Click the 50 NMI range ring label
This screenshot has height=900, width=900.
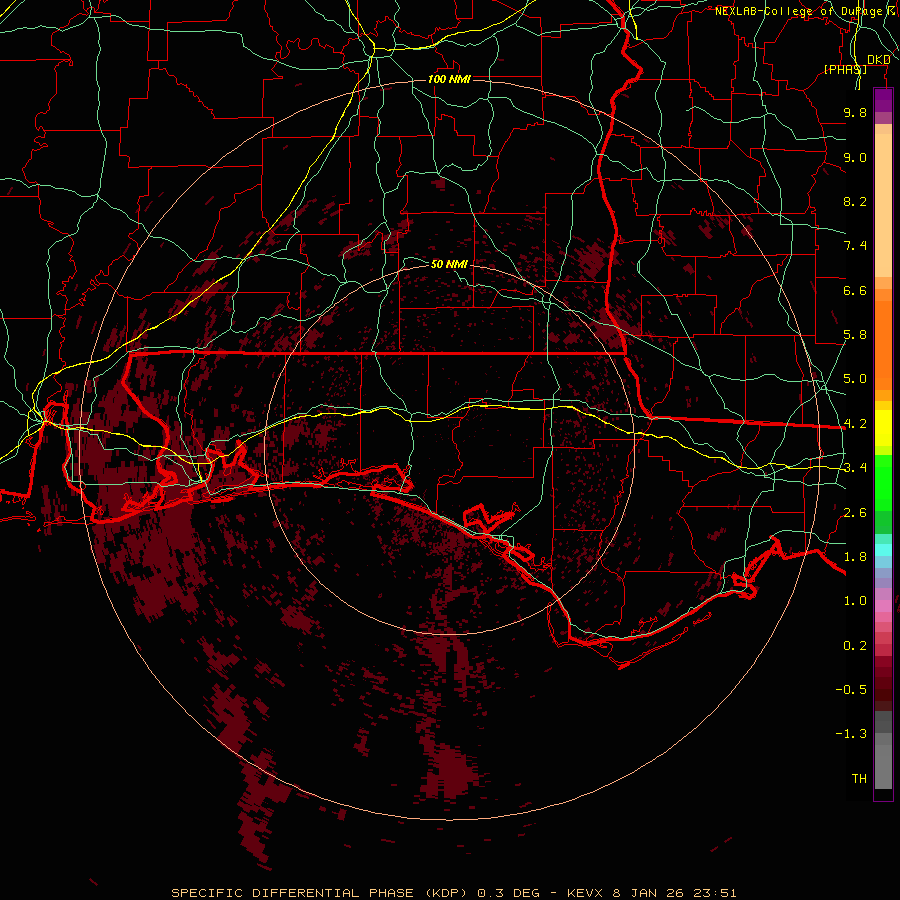[x=449, y=264]
